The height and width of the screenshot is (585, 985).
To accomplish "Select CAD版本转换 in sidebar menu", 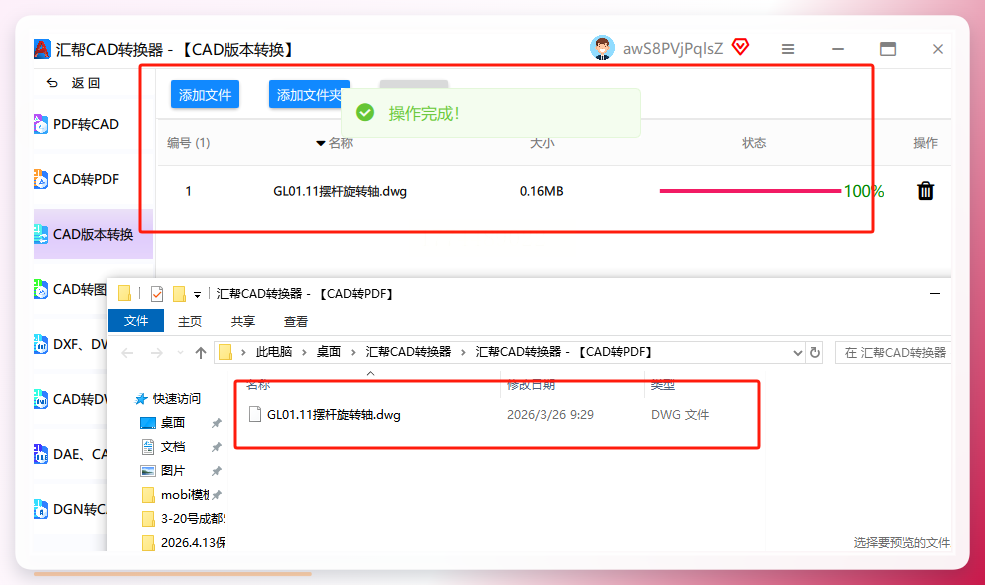I will (x=93, y=234).
